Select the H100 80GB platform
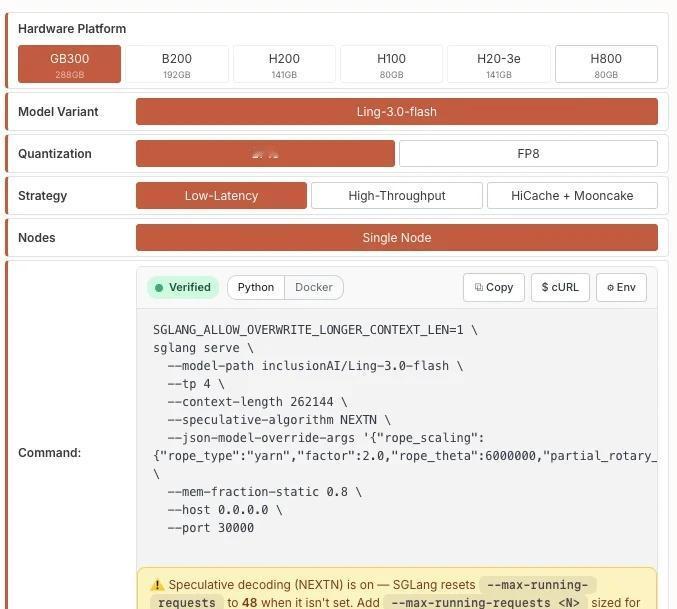 coord(391,64)
